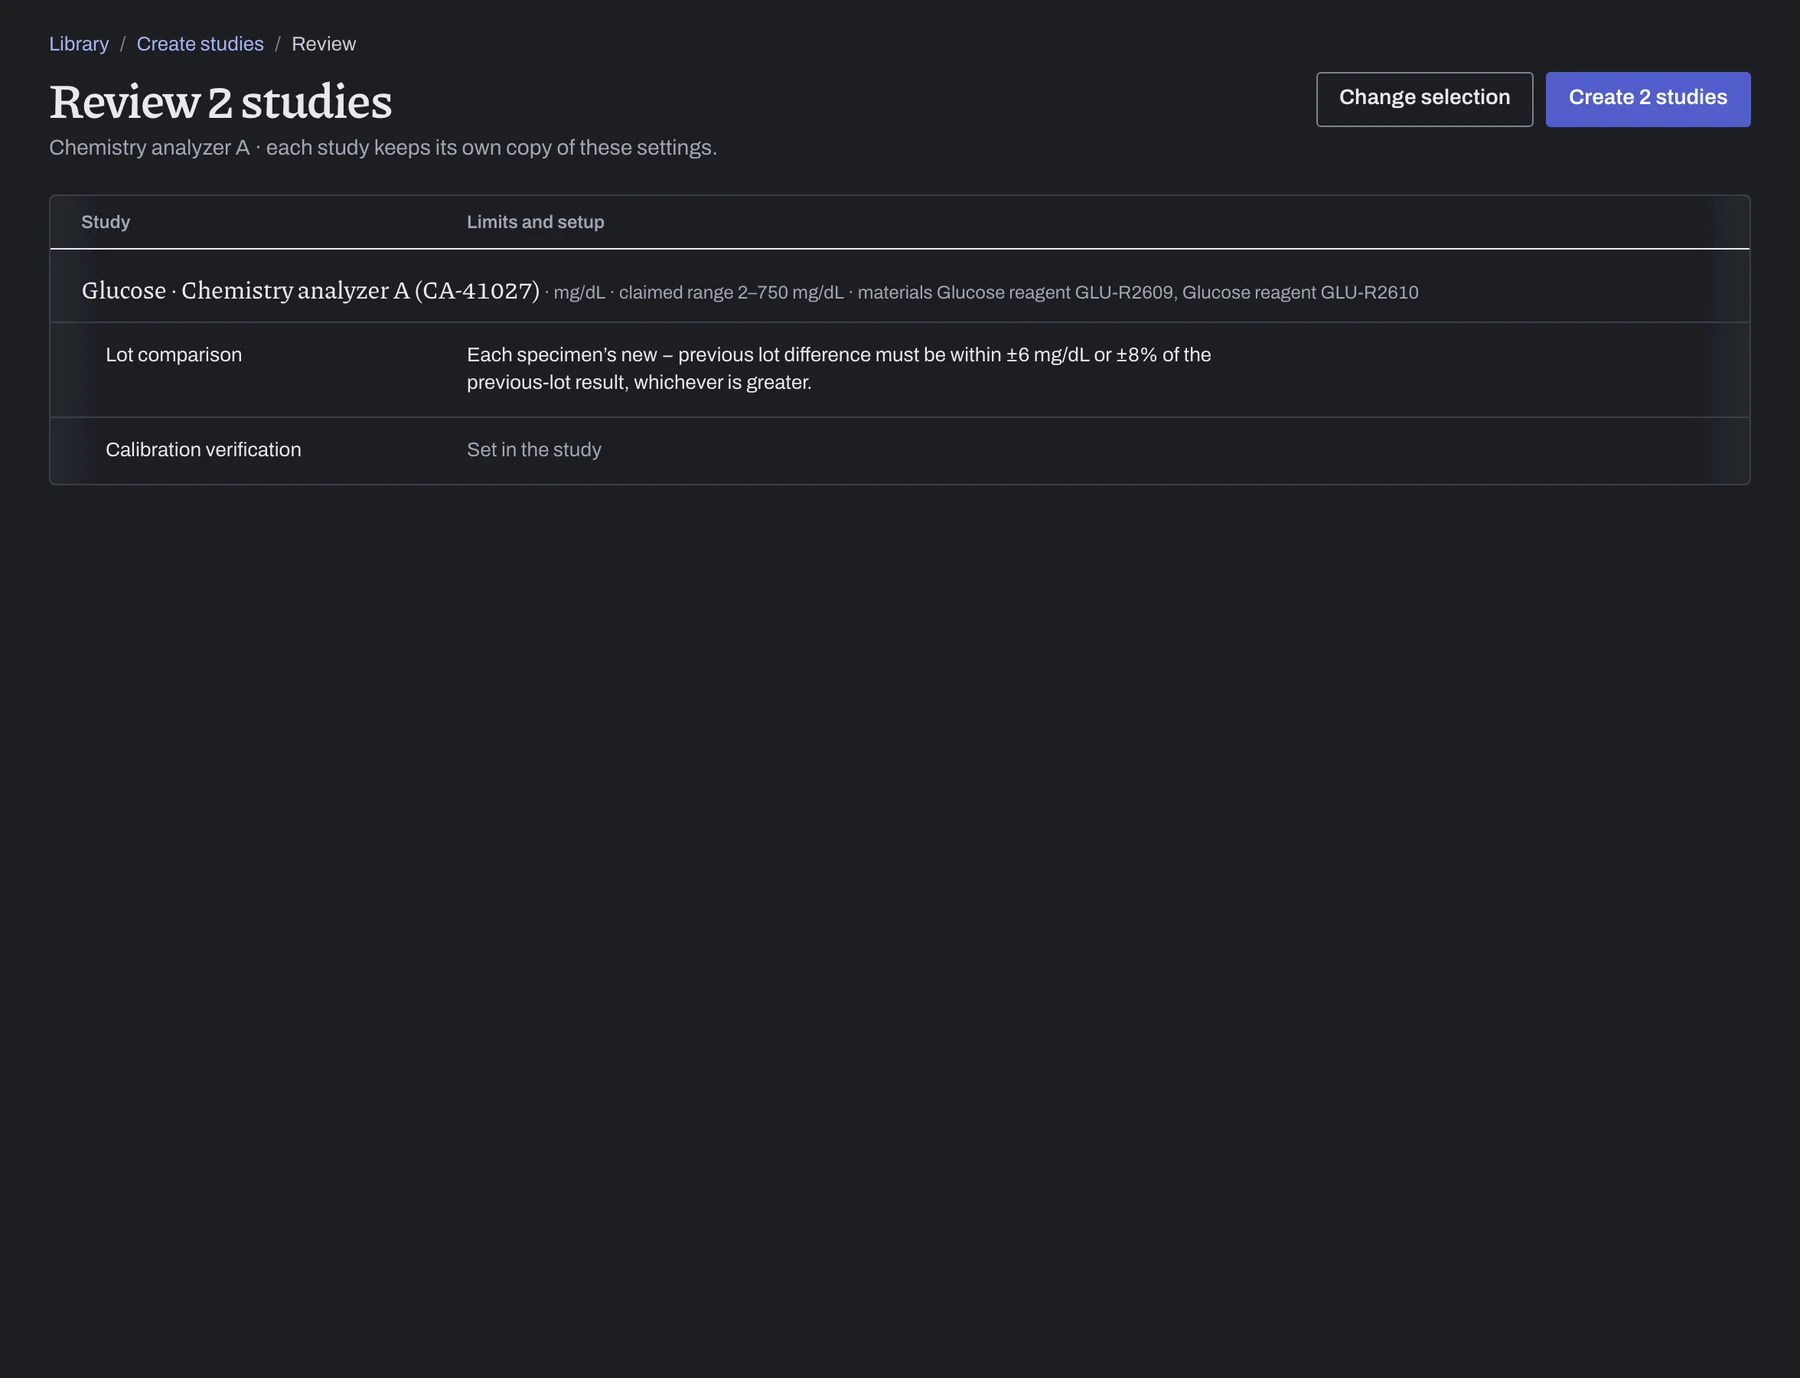The height and width of the screenshot is (1378, 1800).
Task: Click the Review 2 studies heading
Action: click(x=221, y=102)
